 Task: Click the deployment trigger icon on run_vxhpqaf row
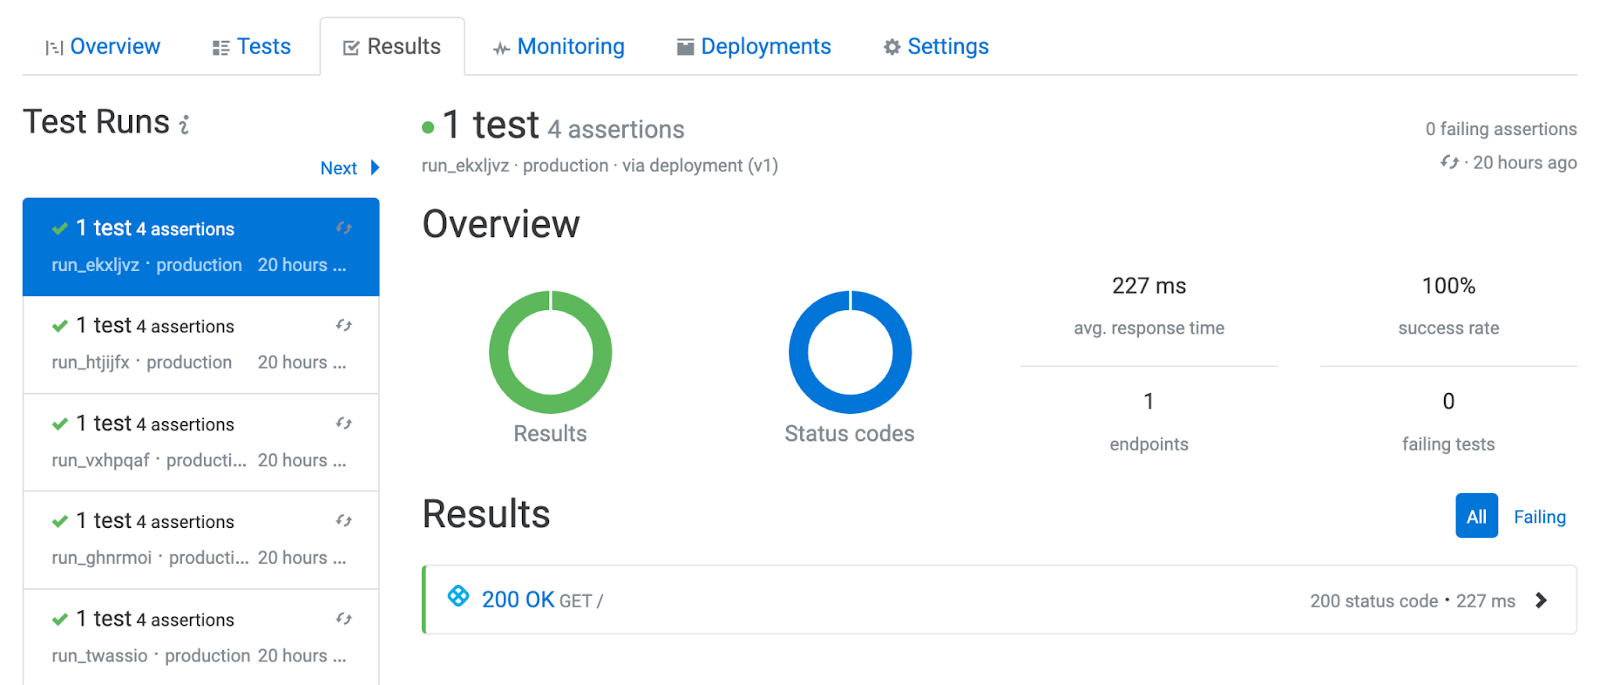(344, 423)
